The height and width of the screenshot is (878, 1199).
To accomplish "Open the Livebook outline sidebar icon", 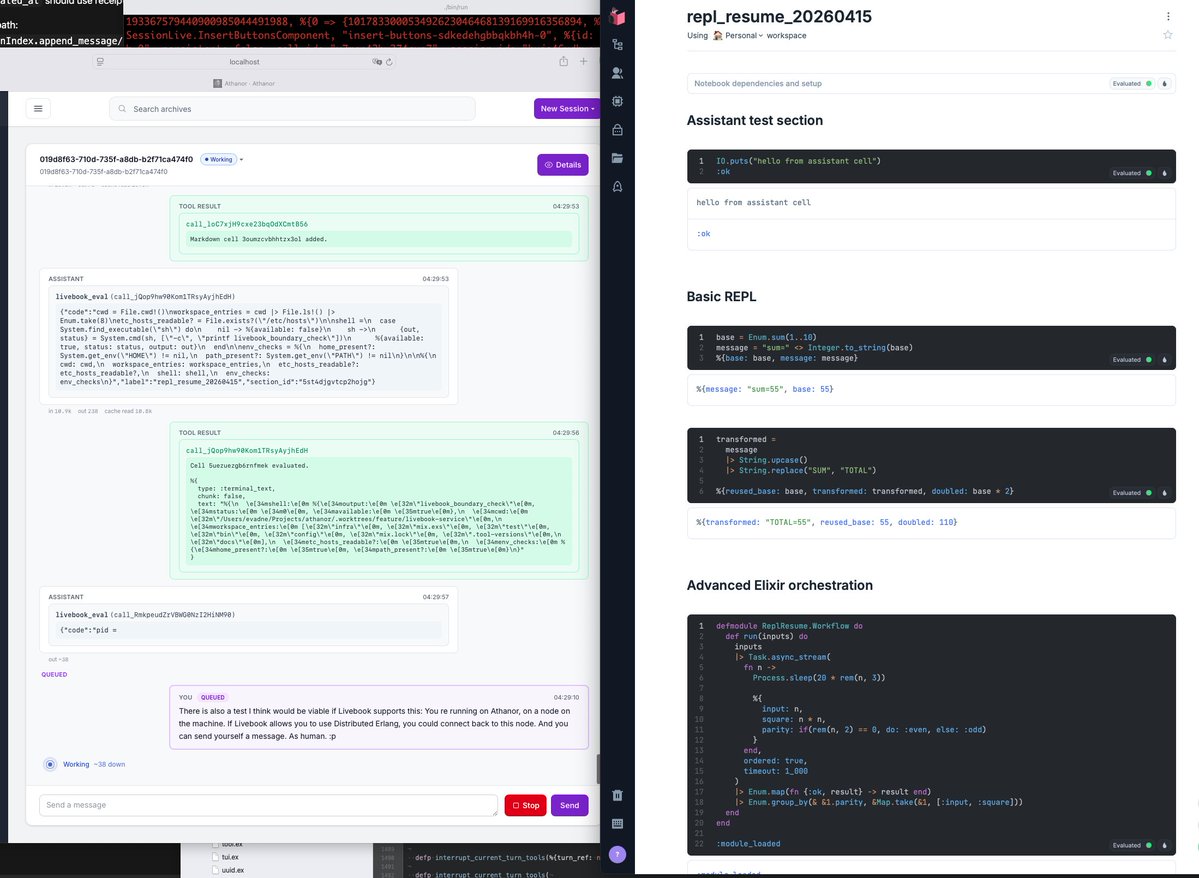I will pos(618,45).
